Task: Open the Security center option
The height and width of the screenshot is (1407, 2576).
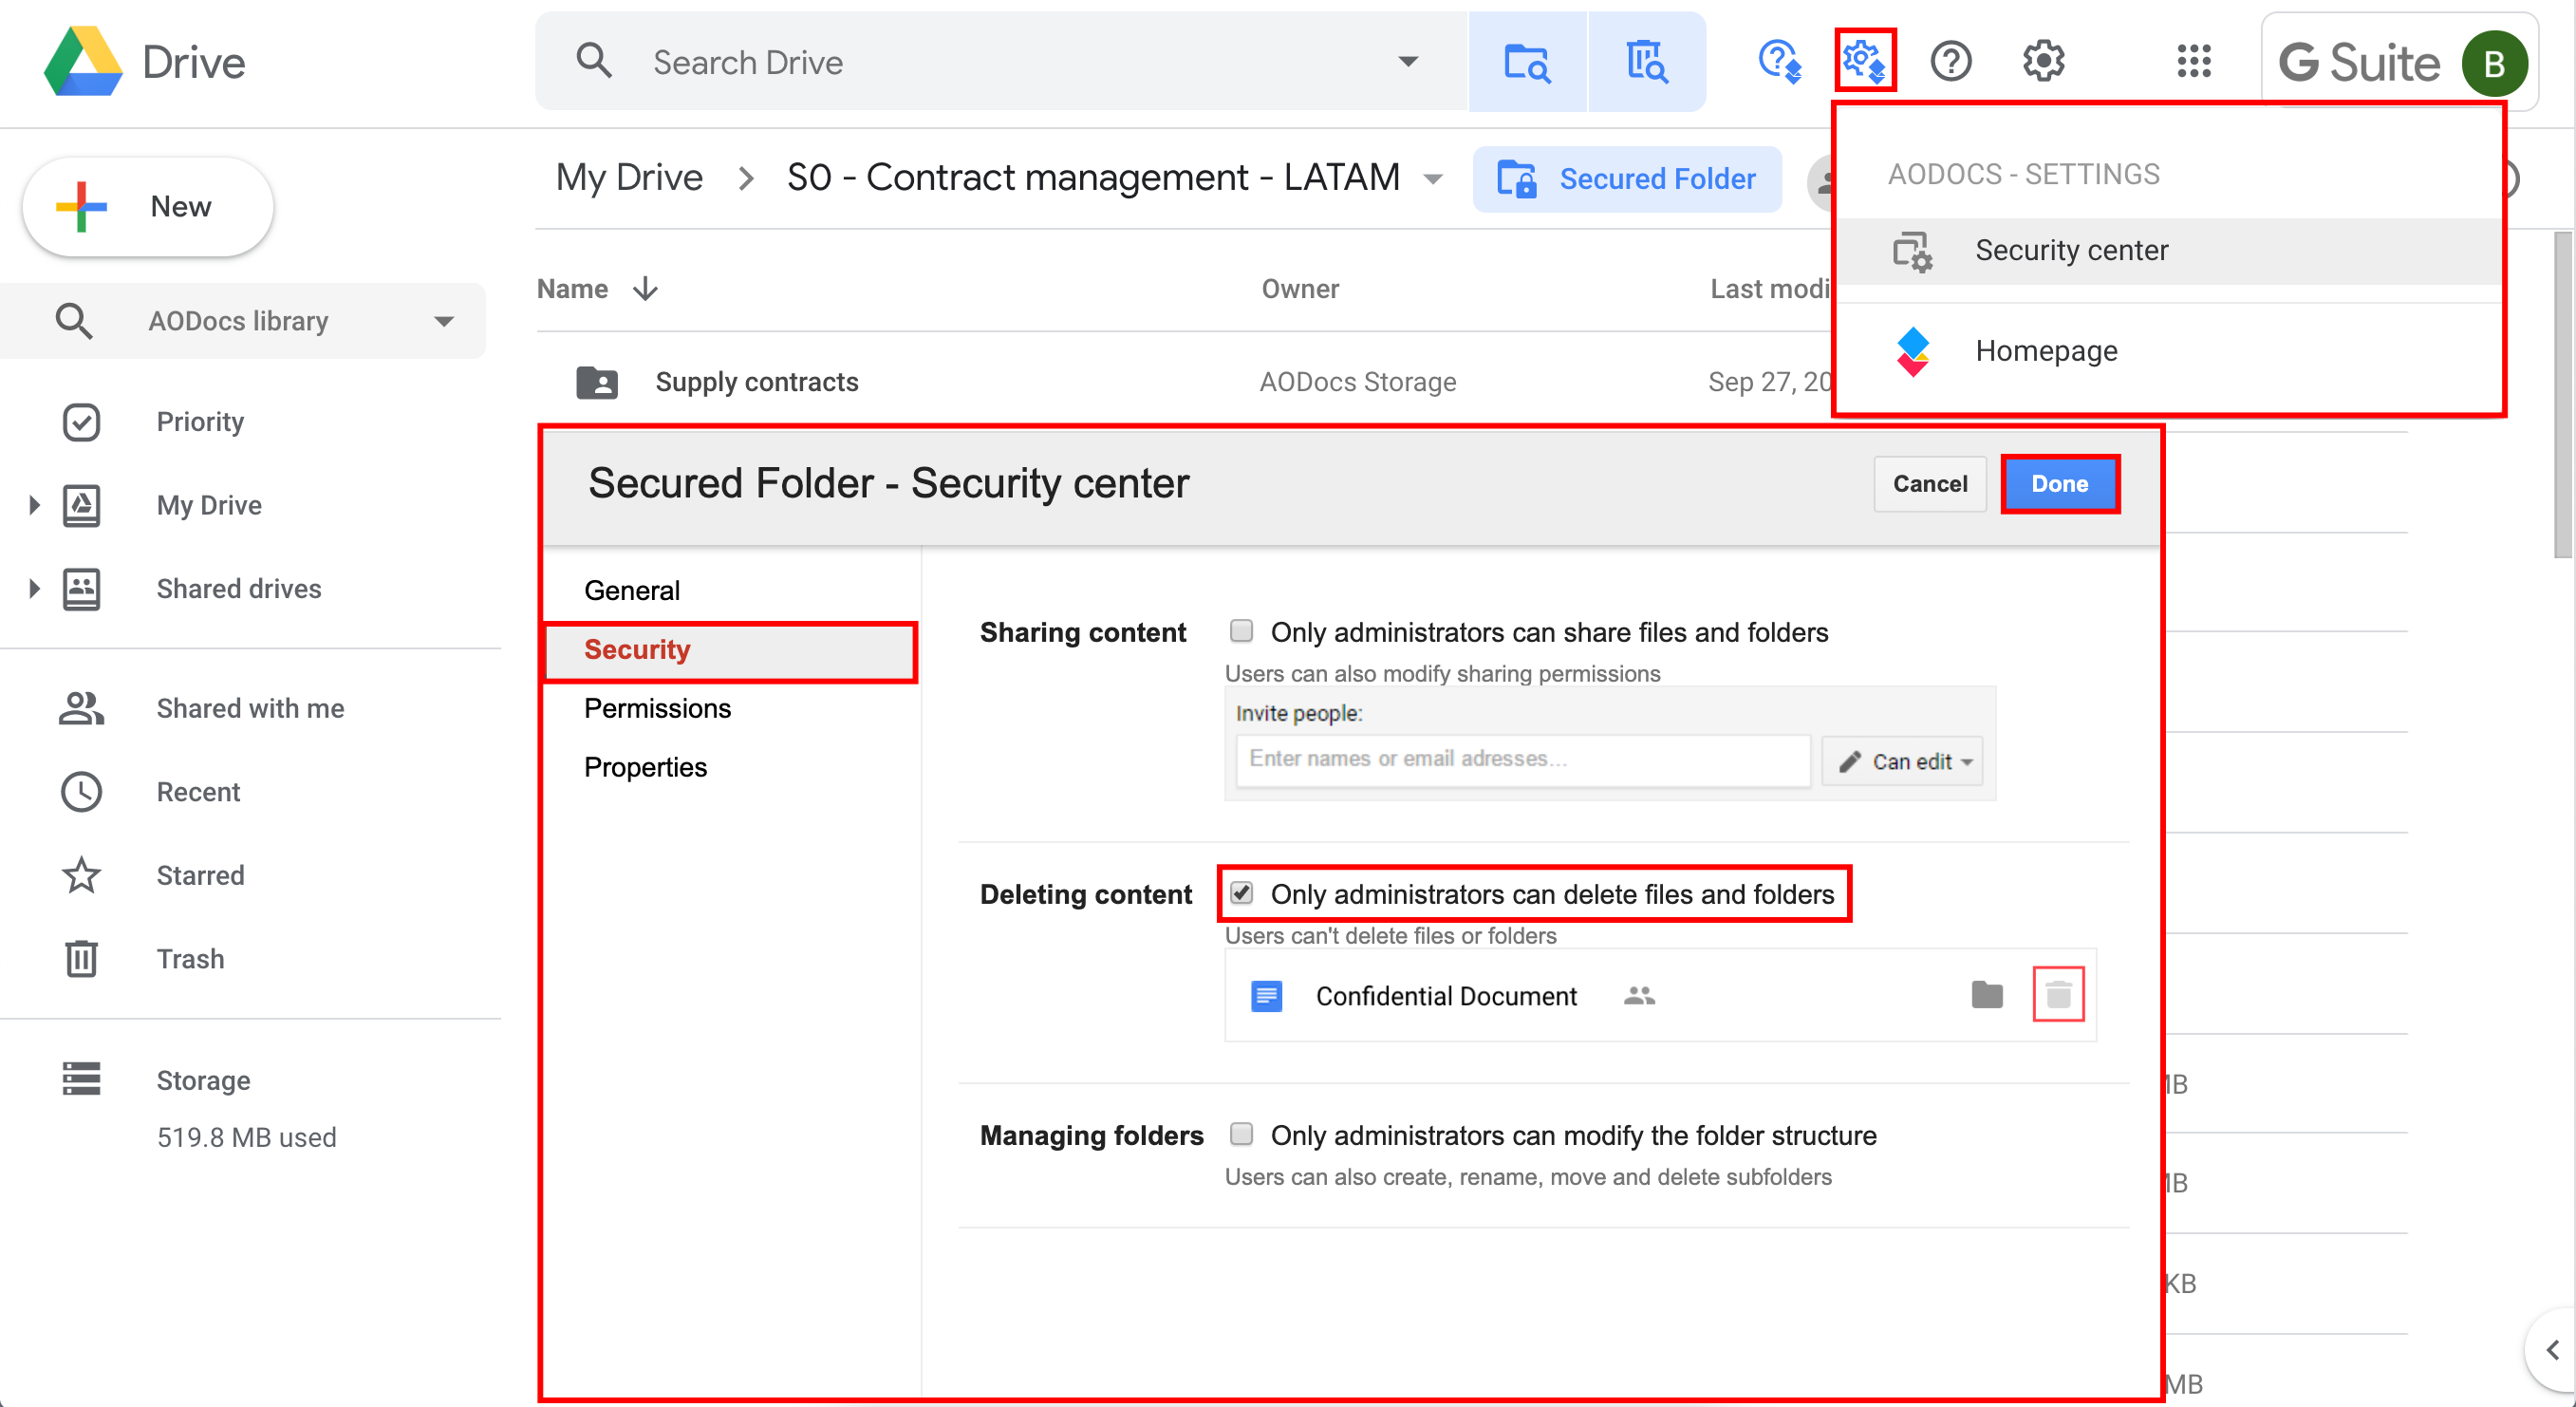Action: pyautogui.click(x=2072, y=250)
